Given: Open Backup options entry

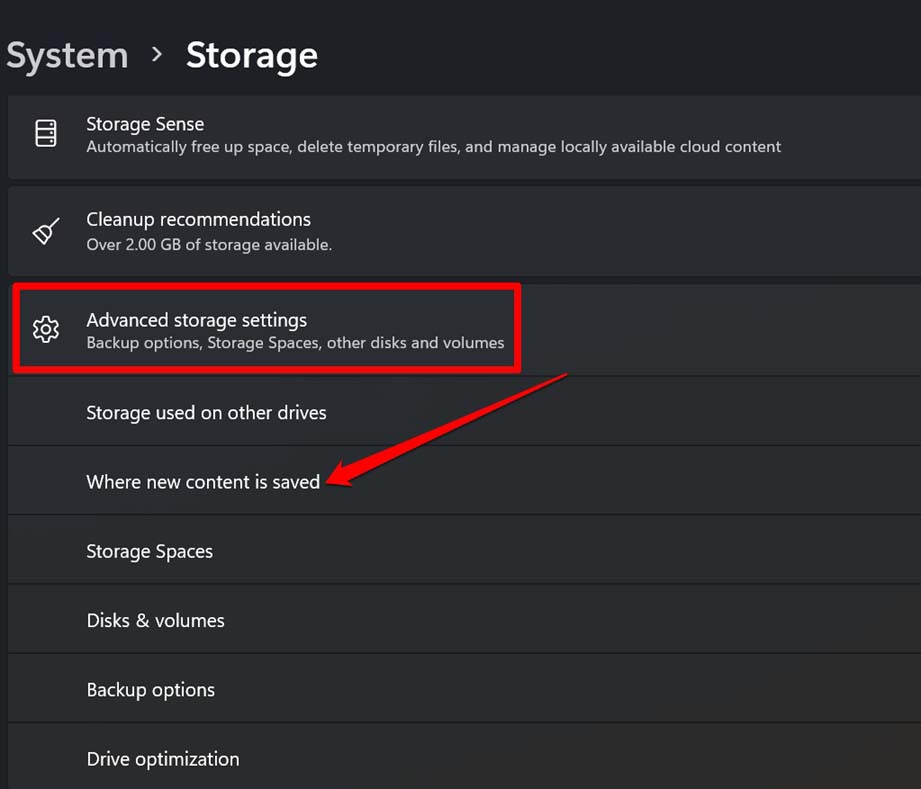Looking at the screenshot, I should coord(150,690).
